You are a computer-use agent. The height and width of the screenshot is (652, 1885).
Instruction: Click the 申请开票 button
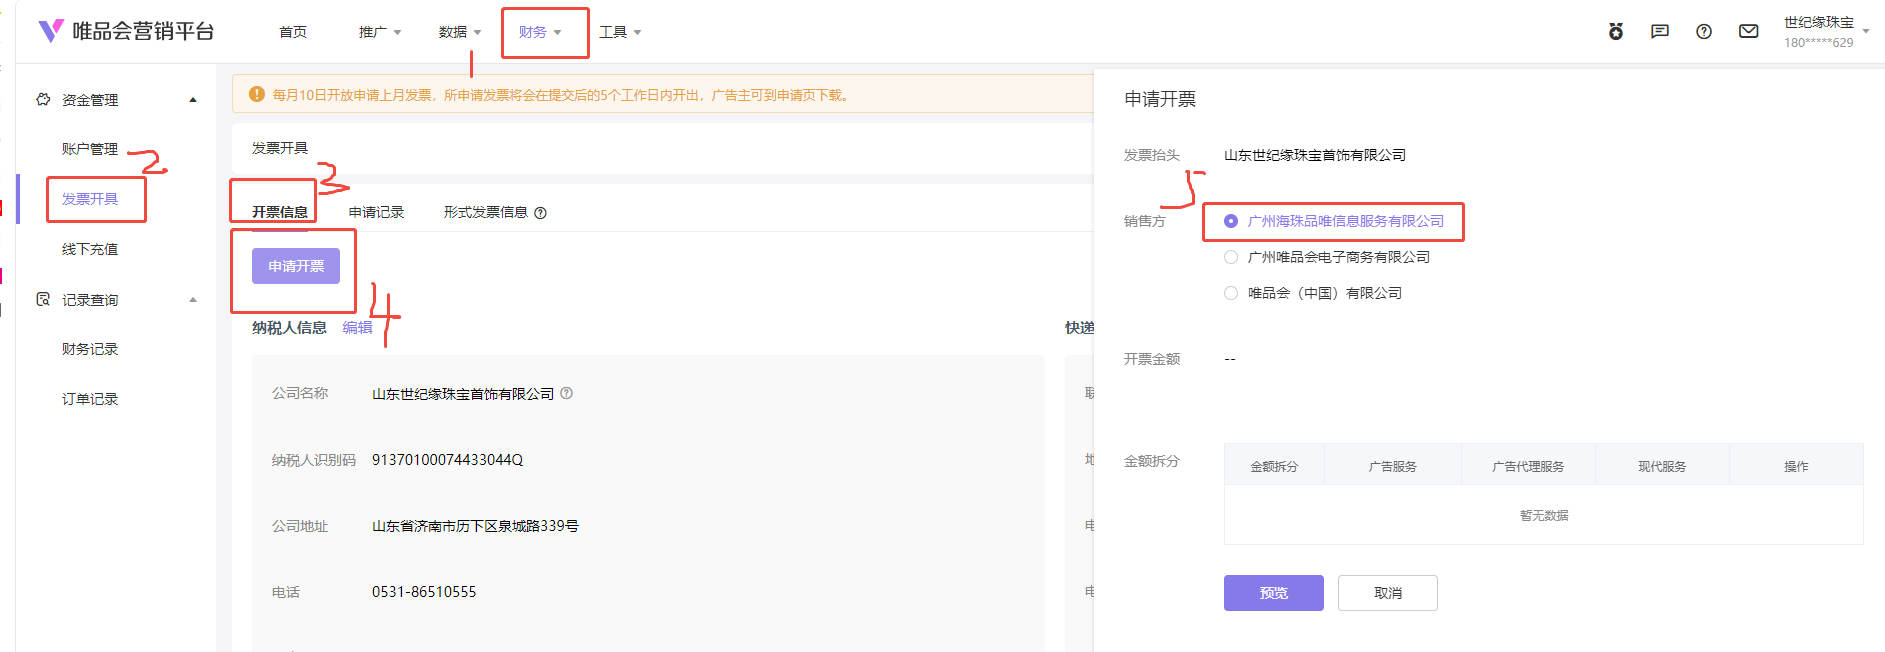pyautogui.click(x=296, y=266)
